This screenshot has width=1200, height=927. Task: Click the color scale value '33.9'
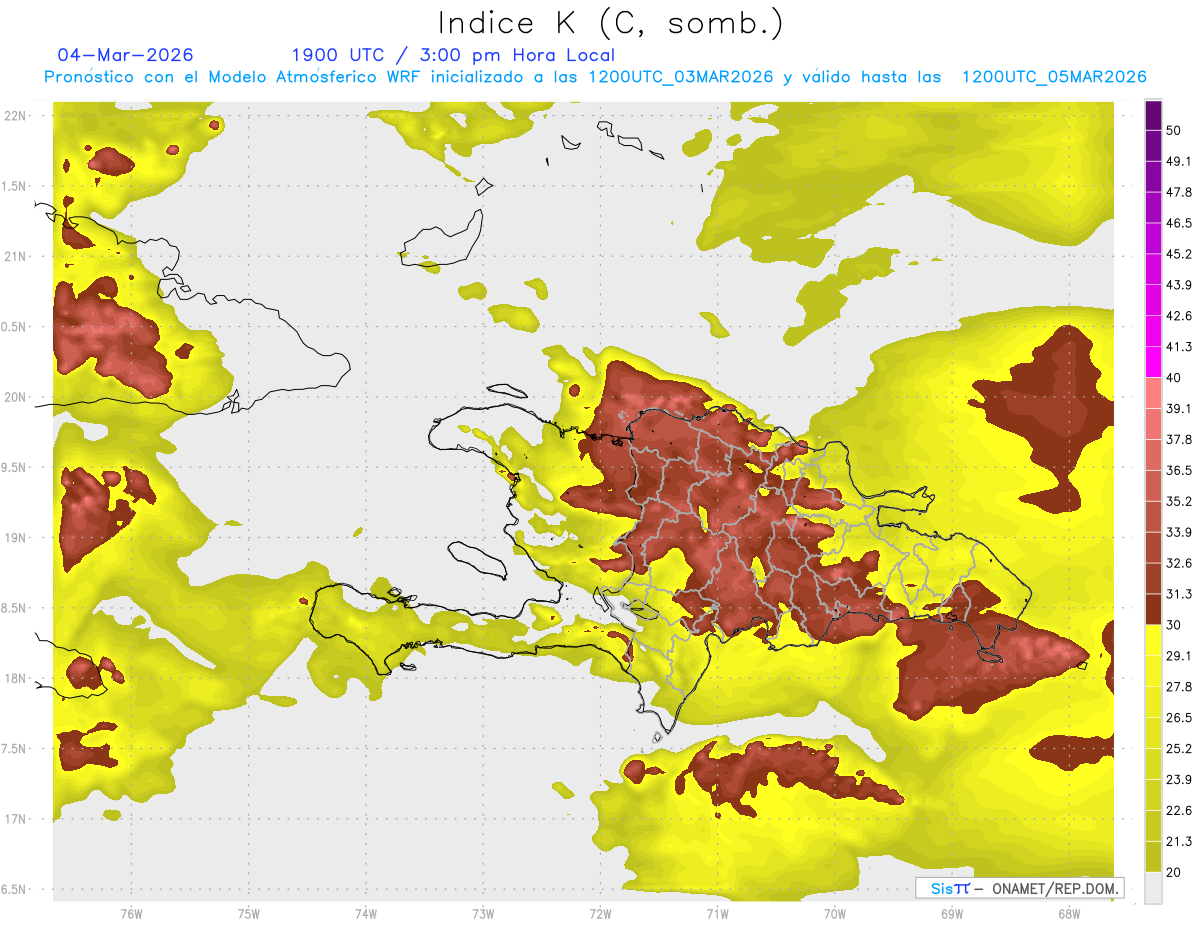pos(1179,532)
